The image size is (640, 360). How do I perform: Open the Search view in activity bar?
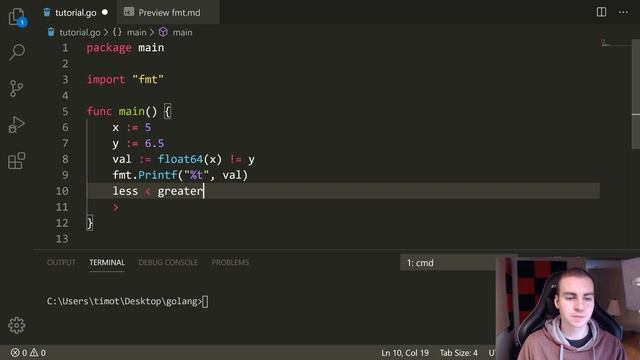click(x=17, y=52)
